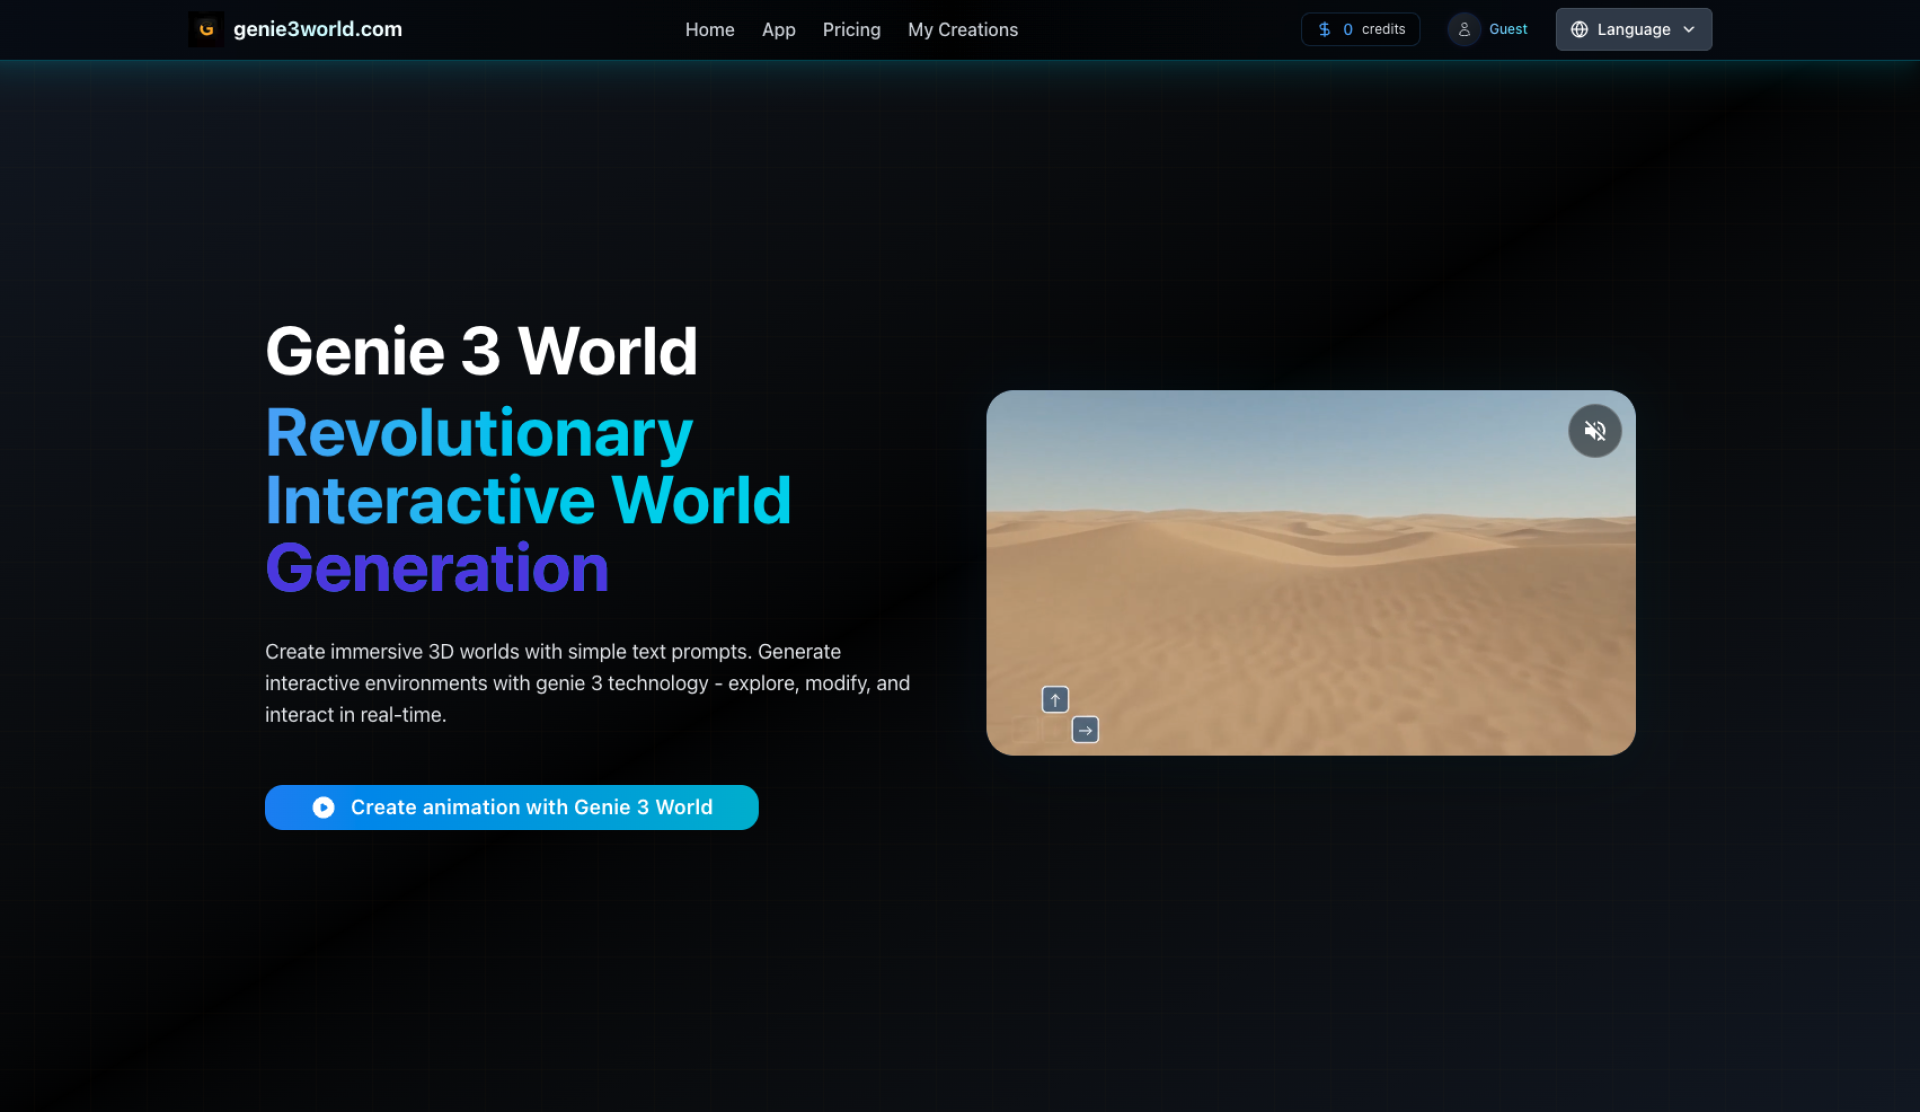Viewport: 1920px width, 1112px height.
Task: Expand the Language dropdown
Action: 1633,30
